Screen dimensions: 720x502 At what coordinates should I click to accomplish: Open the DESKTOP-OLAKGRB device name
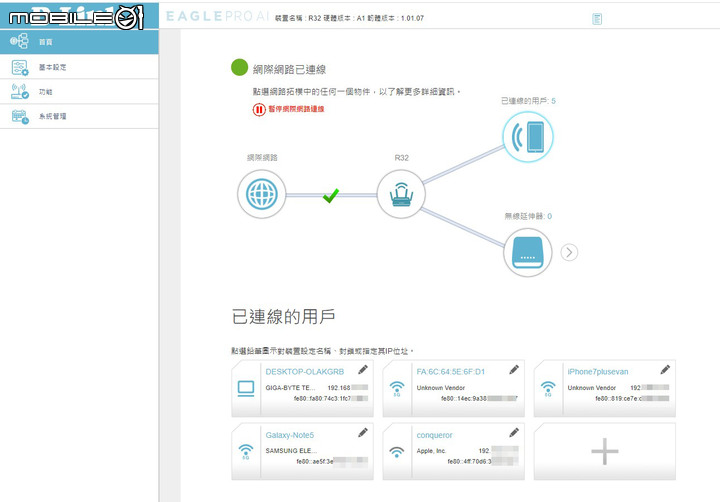(x=304, y=372)
